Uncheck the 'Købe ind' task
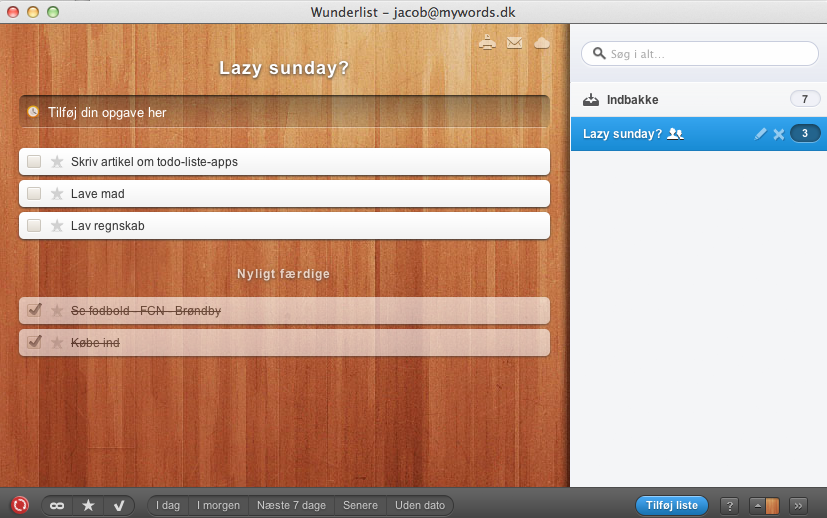 (x=34, y=342)
